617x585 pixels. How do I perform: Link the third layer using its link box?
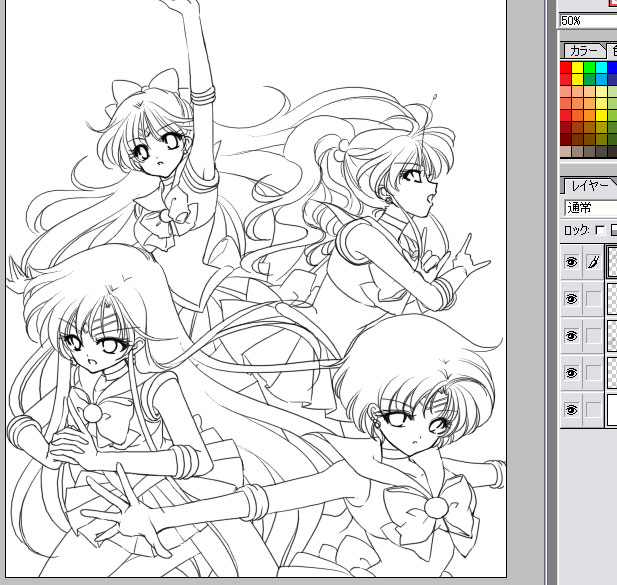(x=593, y=336)
